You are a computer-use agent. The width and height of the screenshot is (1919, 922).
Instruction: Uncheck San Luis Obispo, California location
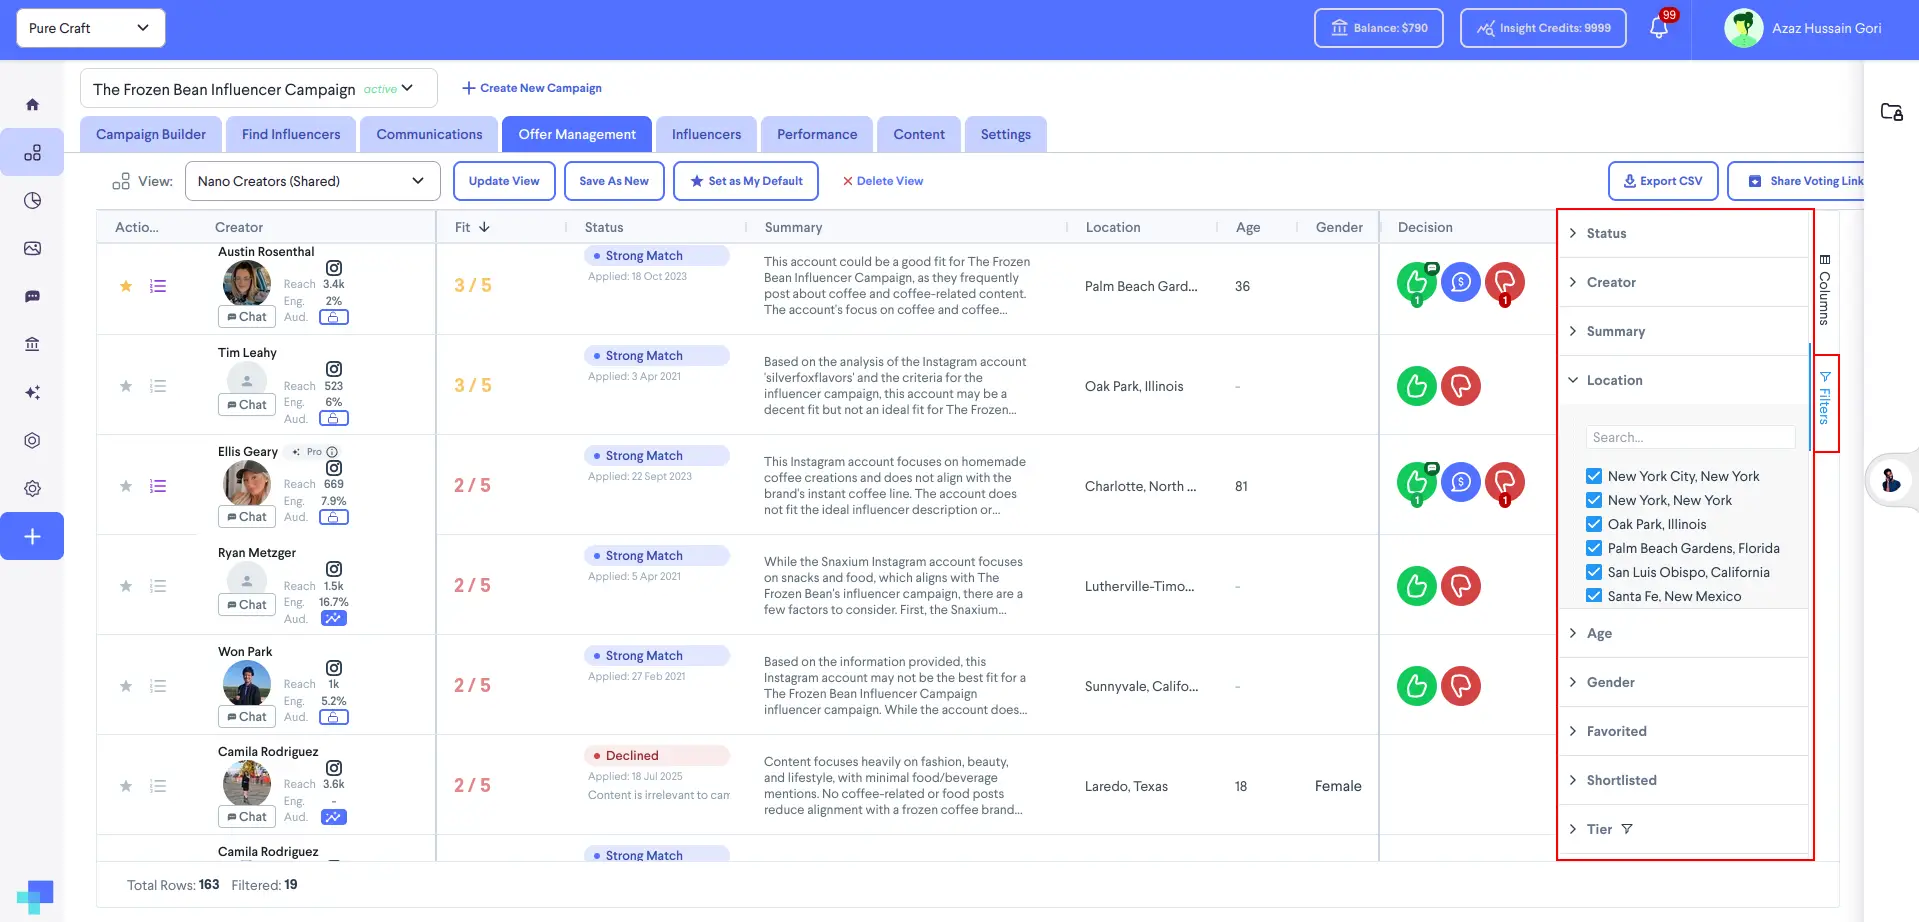1594,572
